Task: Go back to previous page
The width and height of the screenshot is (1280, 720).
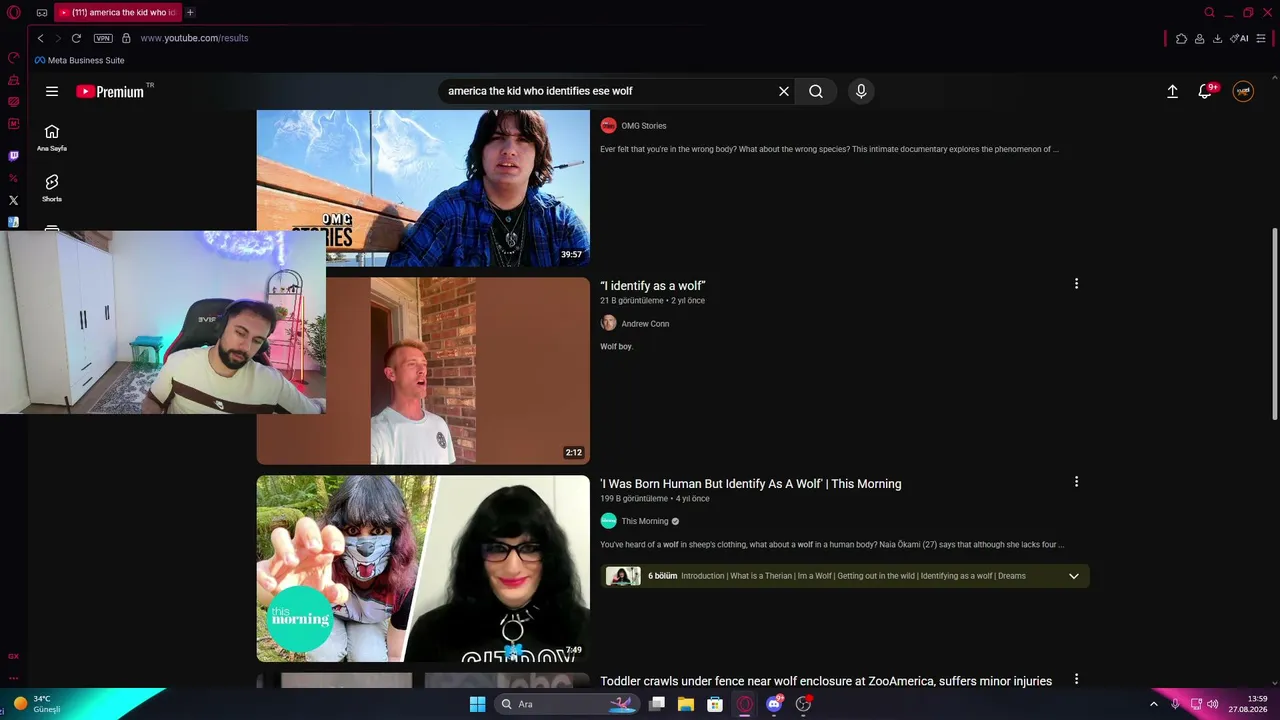Action: pos(40,38)
